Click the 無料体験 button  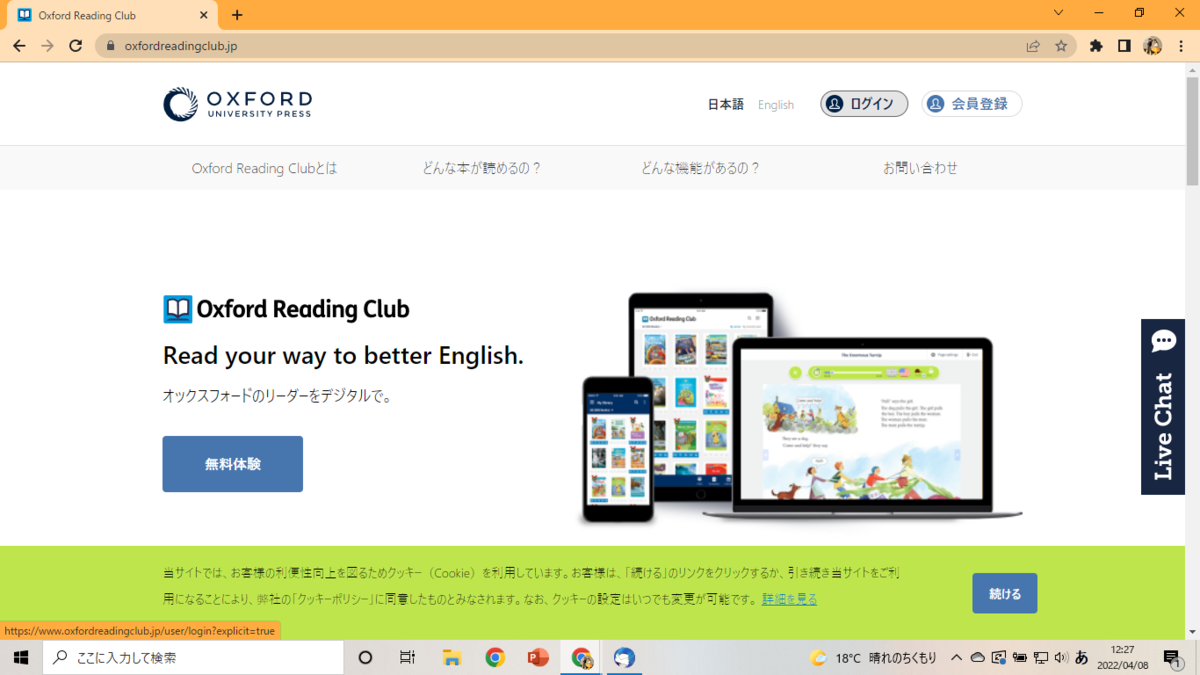point(233,464)
